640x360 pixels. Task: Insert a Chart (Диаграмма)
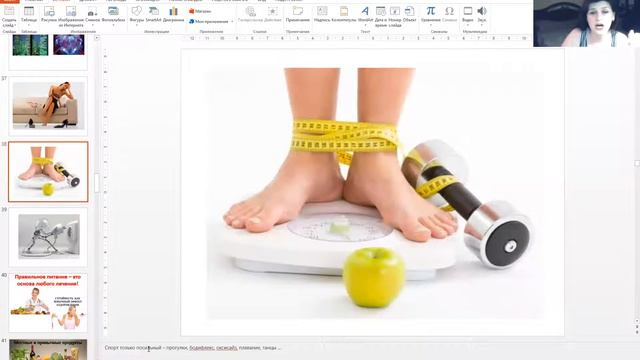173,14
